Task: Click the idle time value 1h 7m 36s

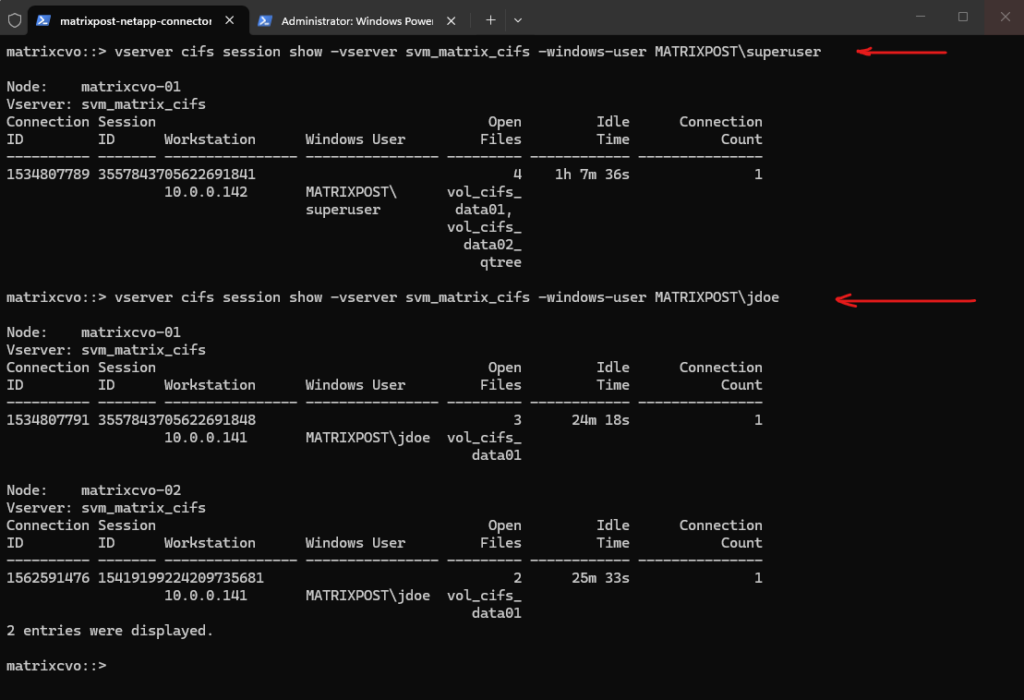Action: [x=591, y=175]
